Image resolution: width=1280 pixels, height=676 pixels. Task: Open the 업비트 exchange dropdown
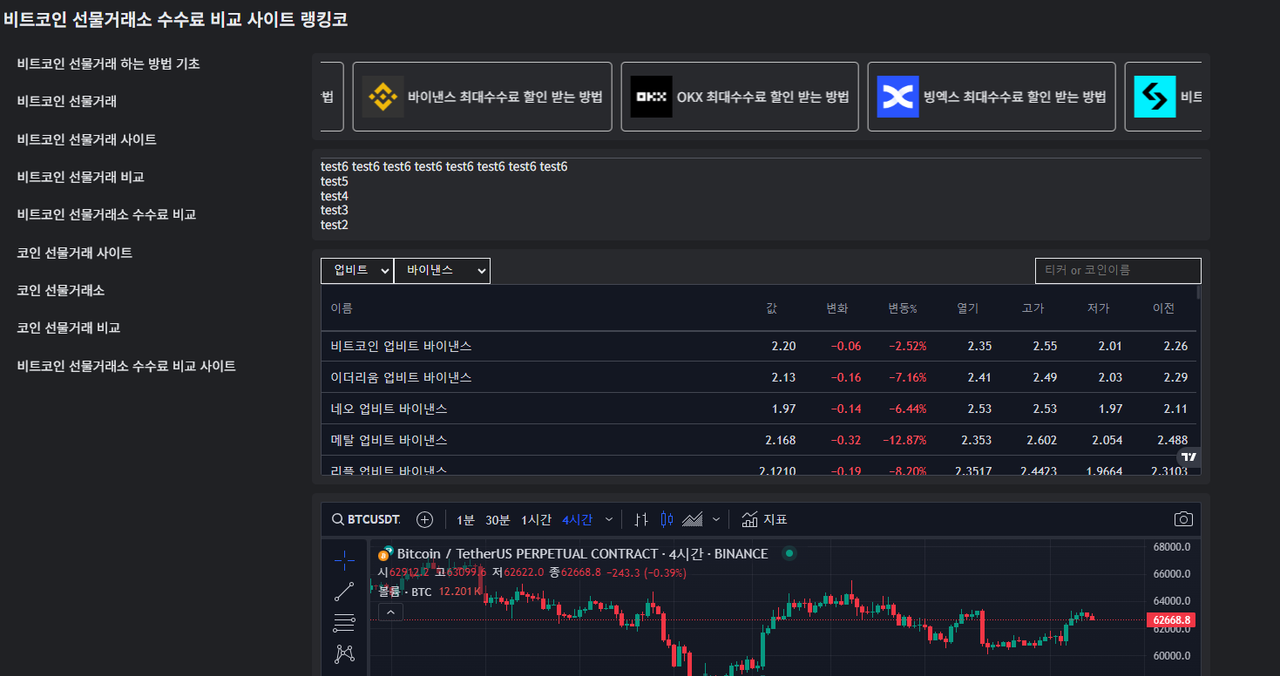pyautogui.click(x=357, y=271)
